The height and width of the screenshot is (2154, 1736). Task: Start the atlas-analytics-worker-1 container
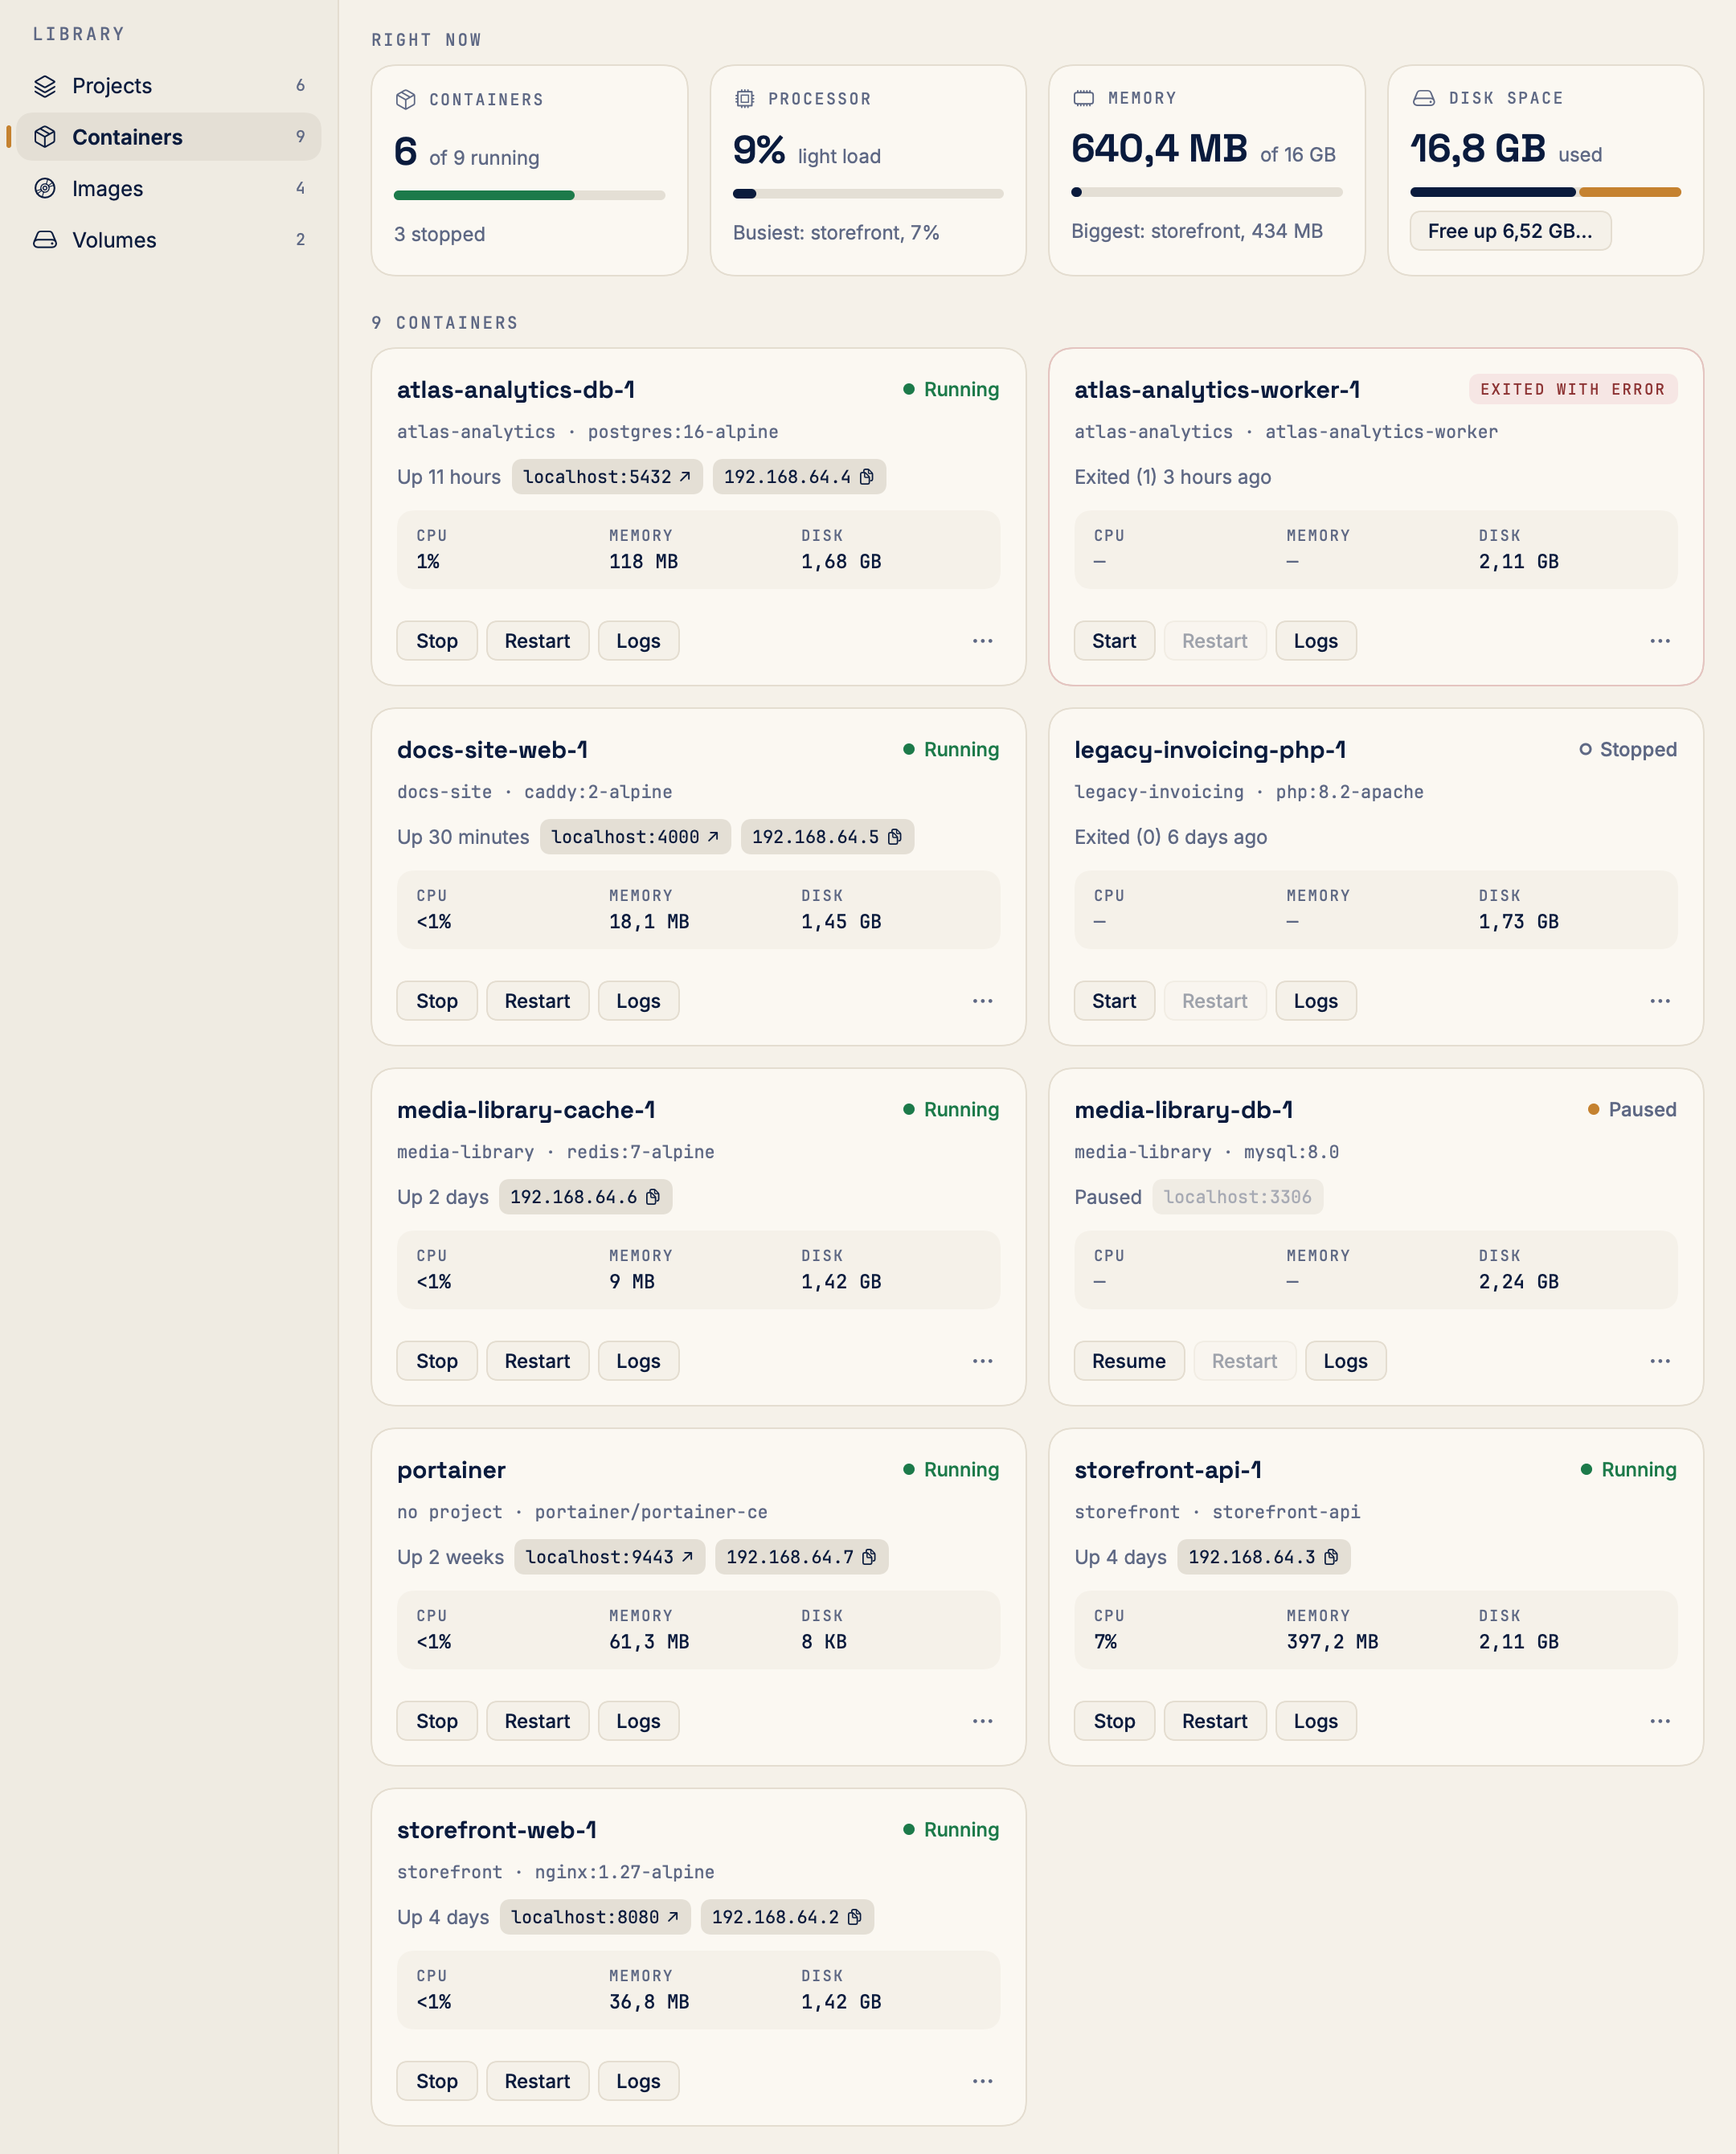click(x=1114, y=641)
